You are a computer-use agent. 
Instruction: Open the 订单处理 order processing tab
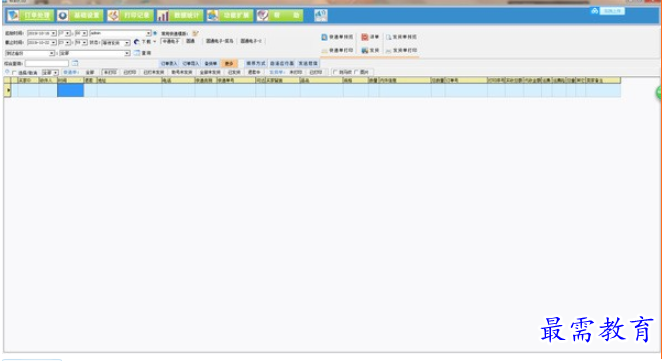30,16
